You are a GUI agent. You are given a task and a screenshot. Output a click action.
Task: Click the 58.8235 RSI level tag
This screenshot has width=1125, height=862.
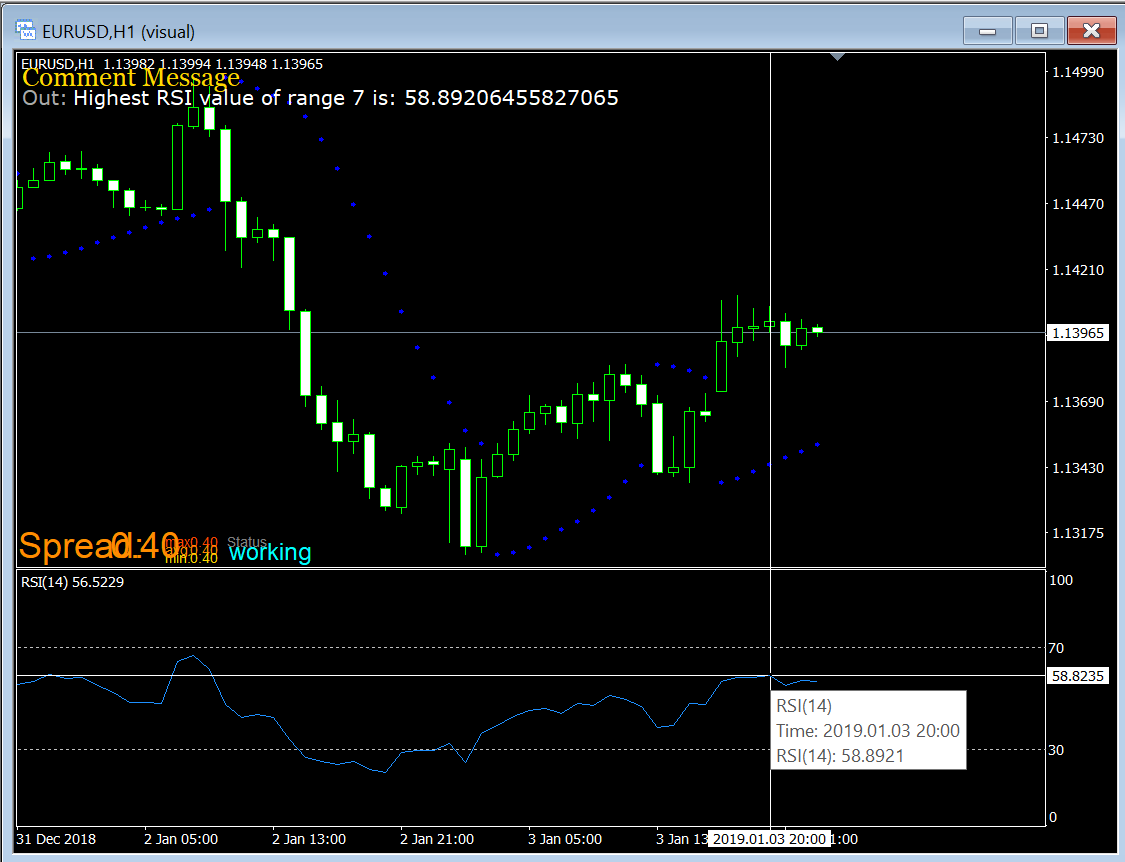pyautogui.click(x=1078, y=676)
